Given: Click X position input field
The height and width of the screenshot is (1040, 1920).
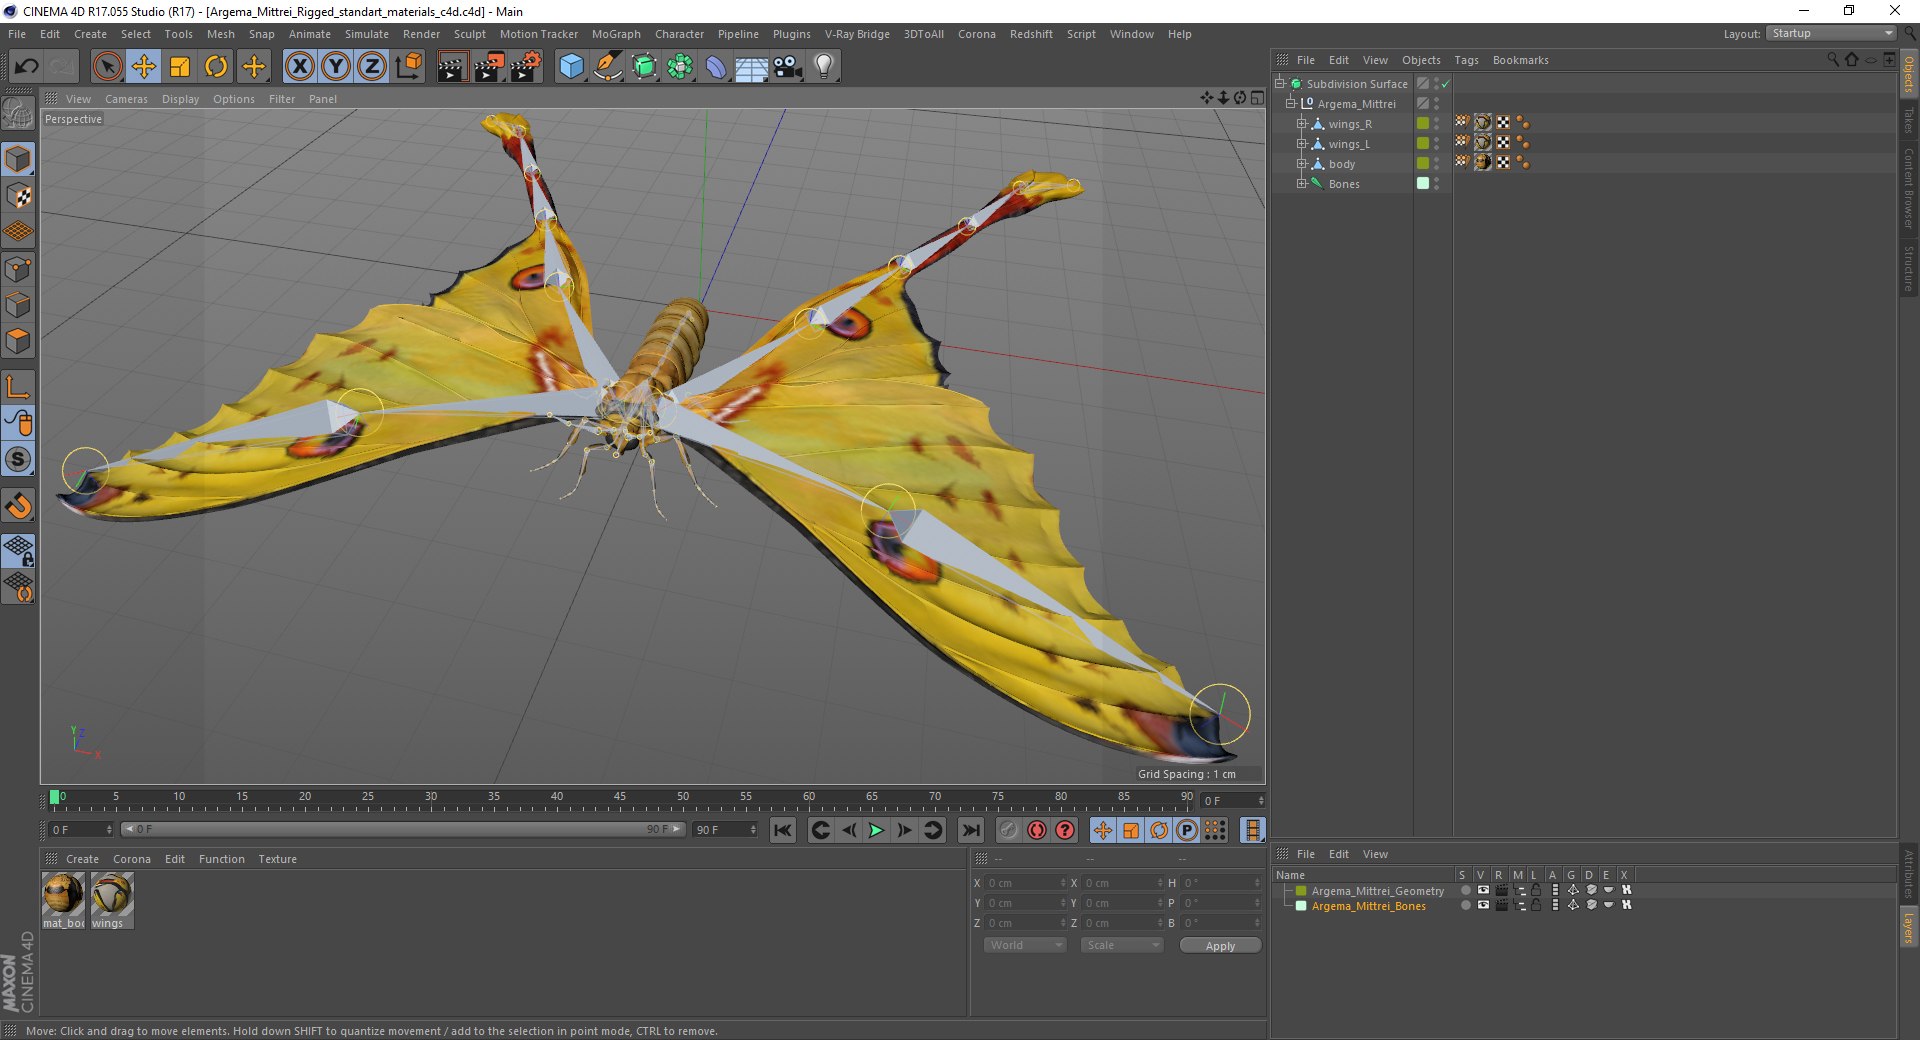Looking at the screenshot, I should pyautogui.click(x=1026, y=883).
